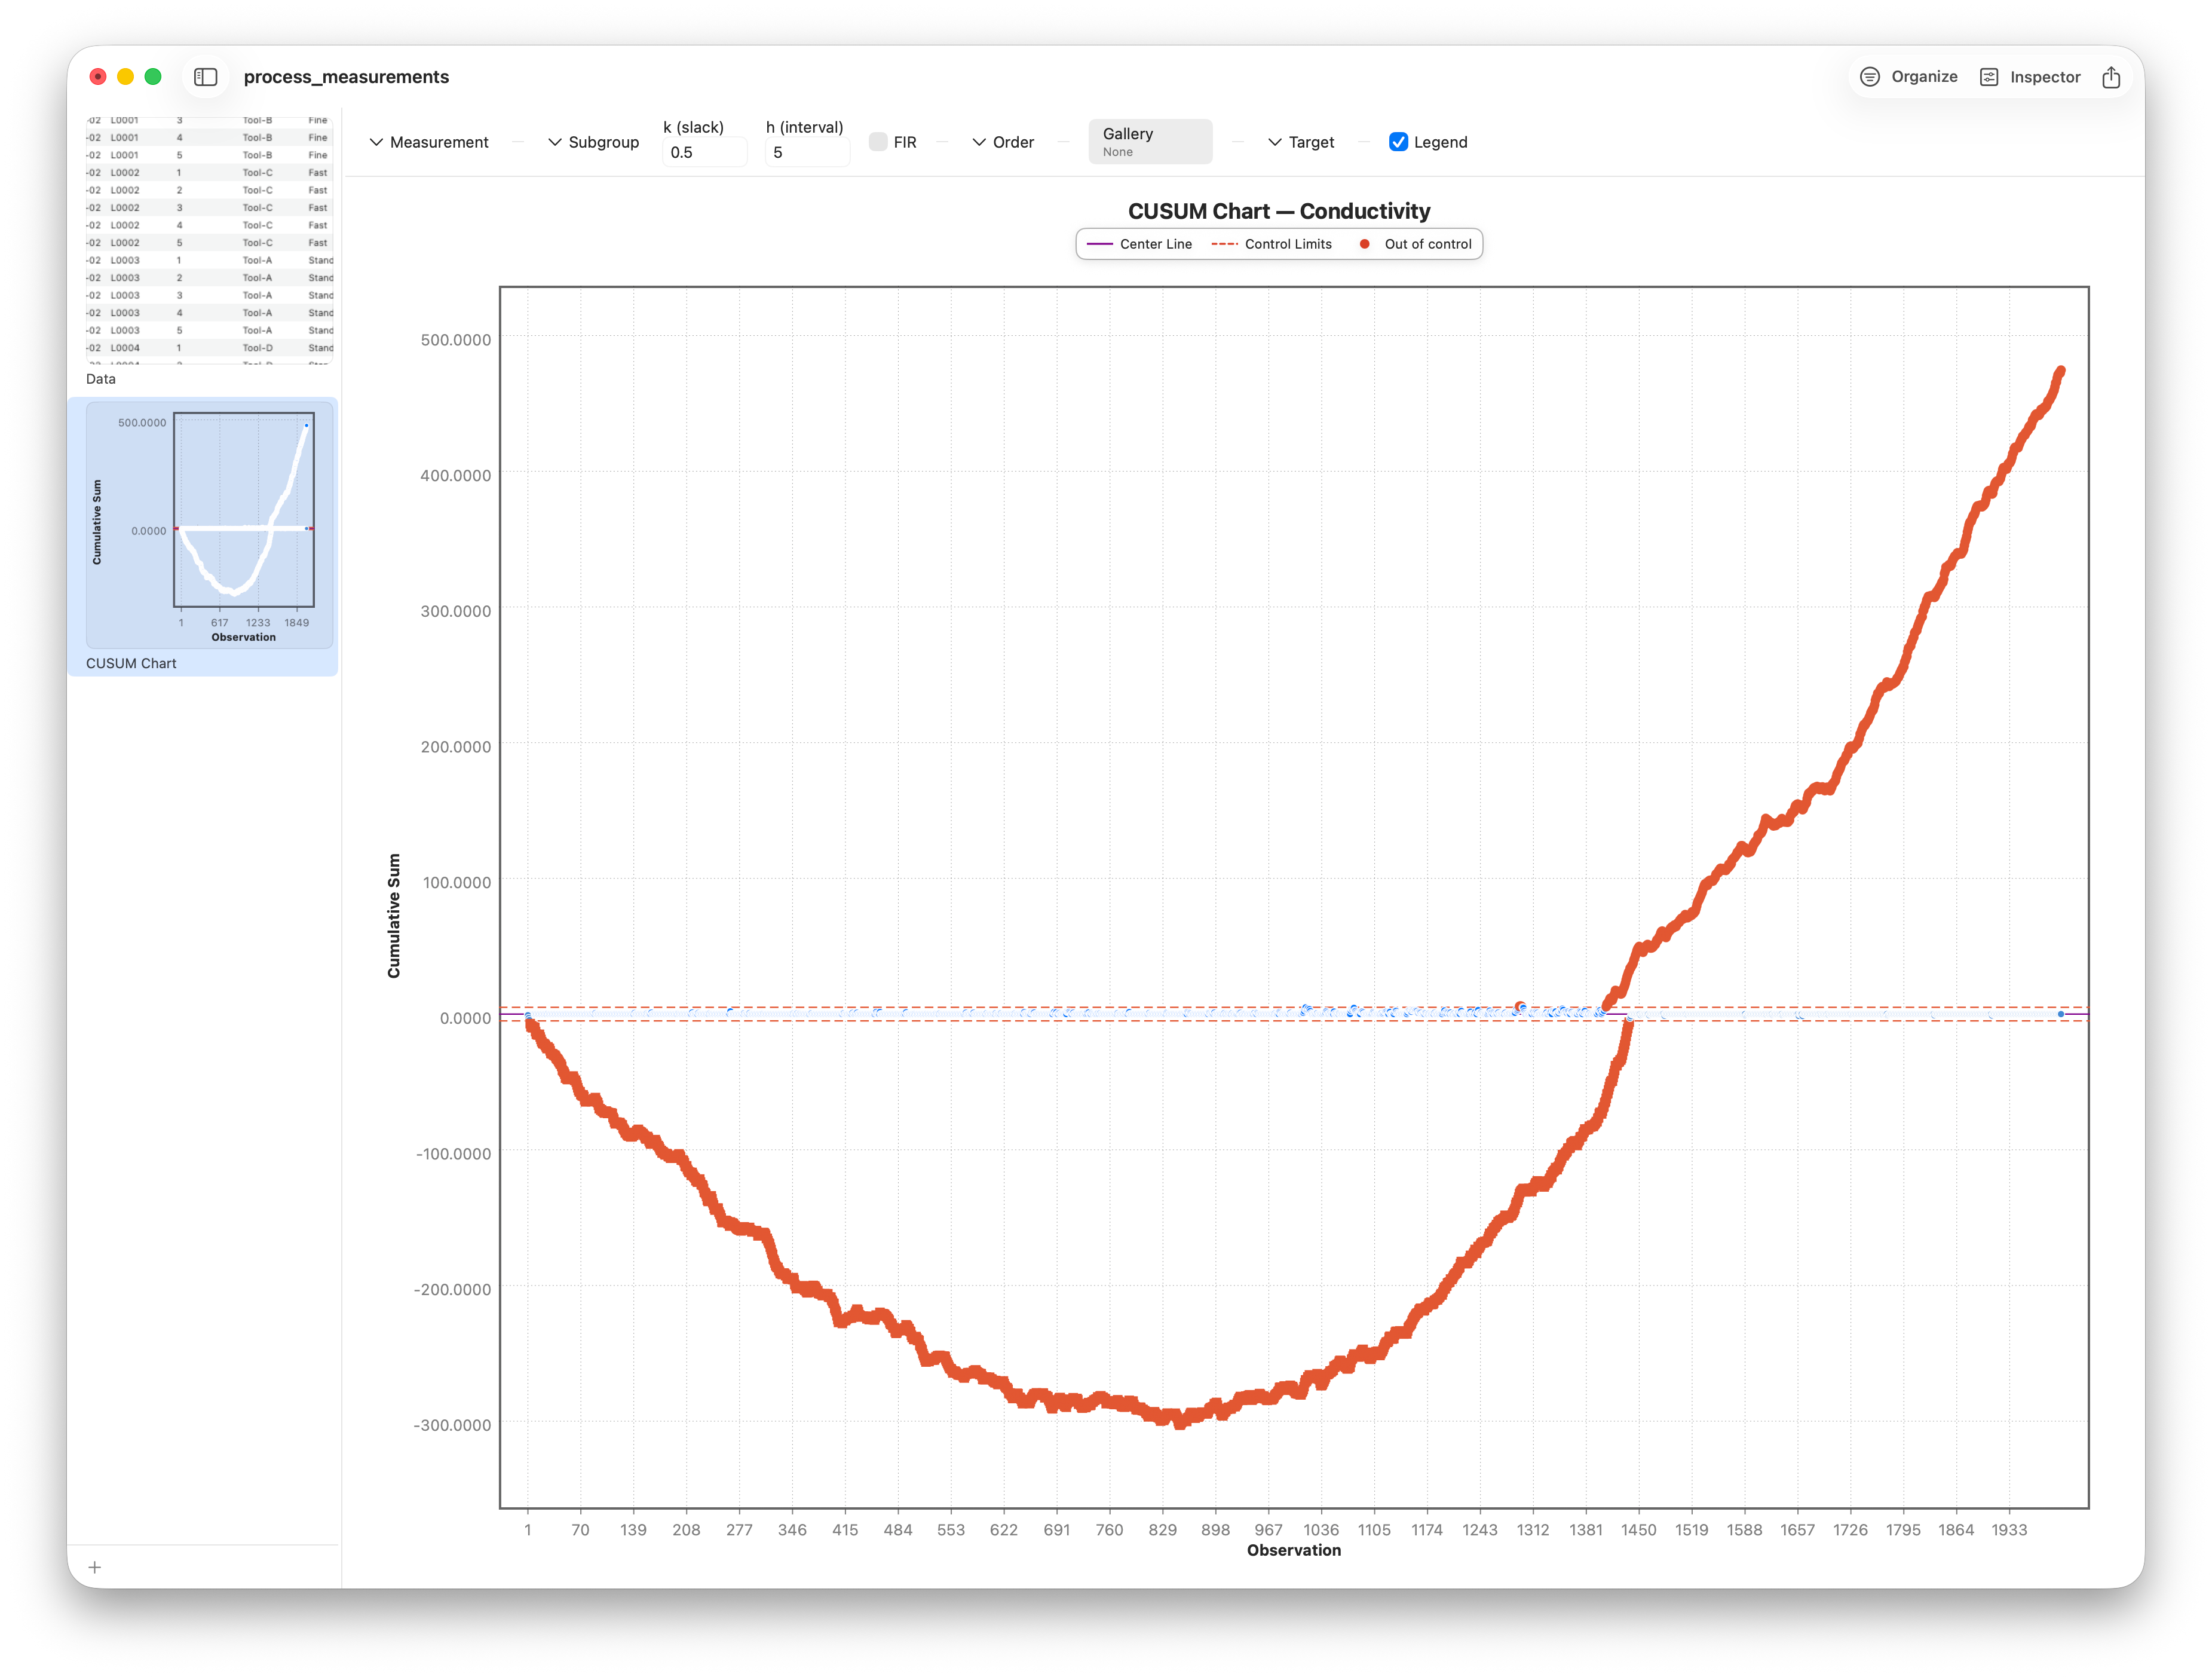The width and height of the screenshot is (2212, 1677).
Task: Select the CUSUM Chart thumbnail
Action: point(210,524)
